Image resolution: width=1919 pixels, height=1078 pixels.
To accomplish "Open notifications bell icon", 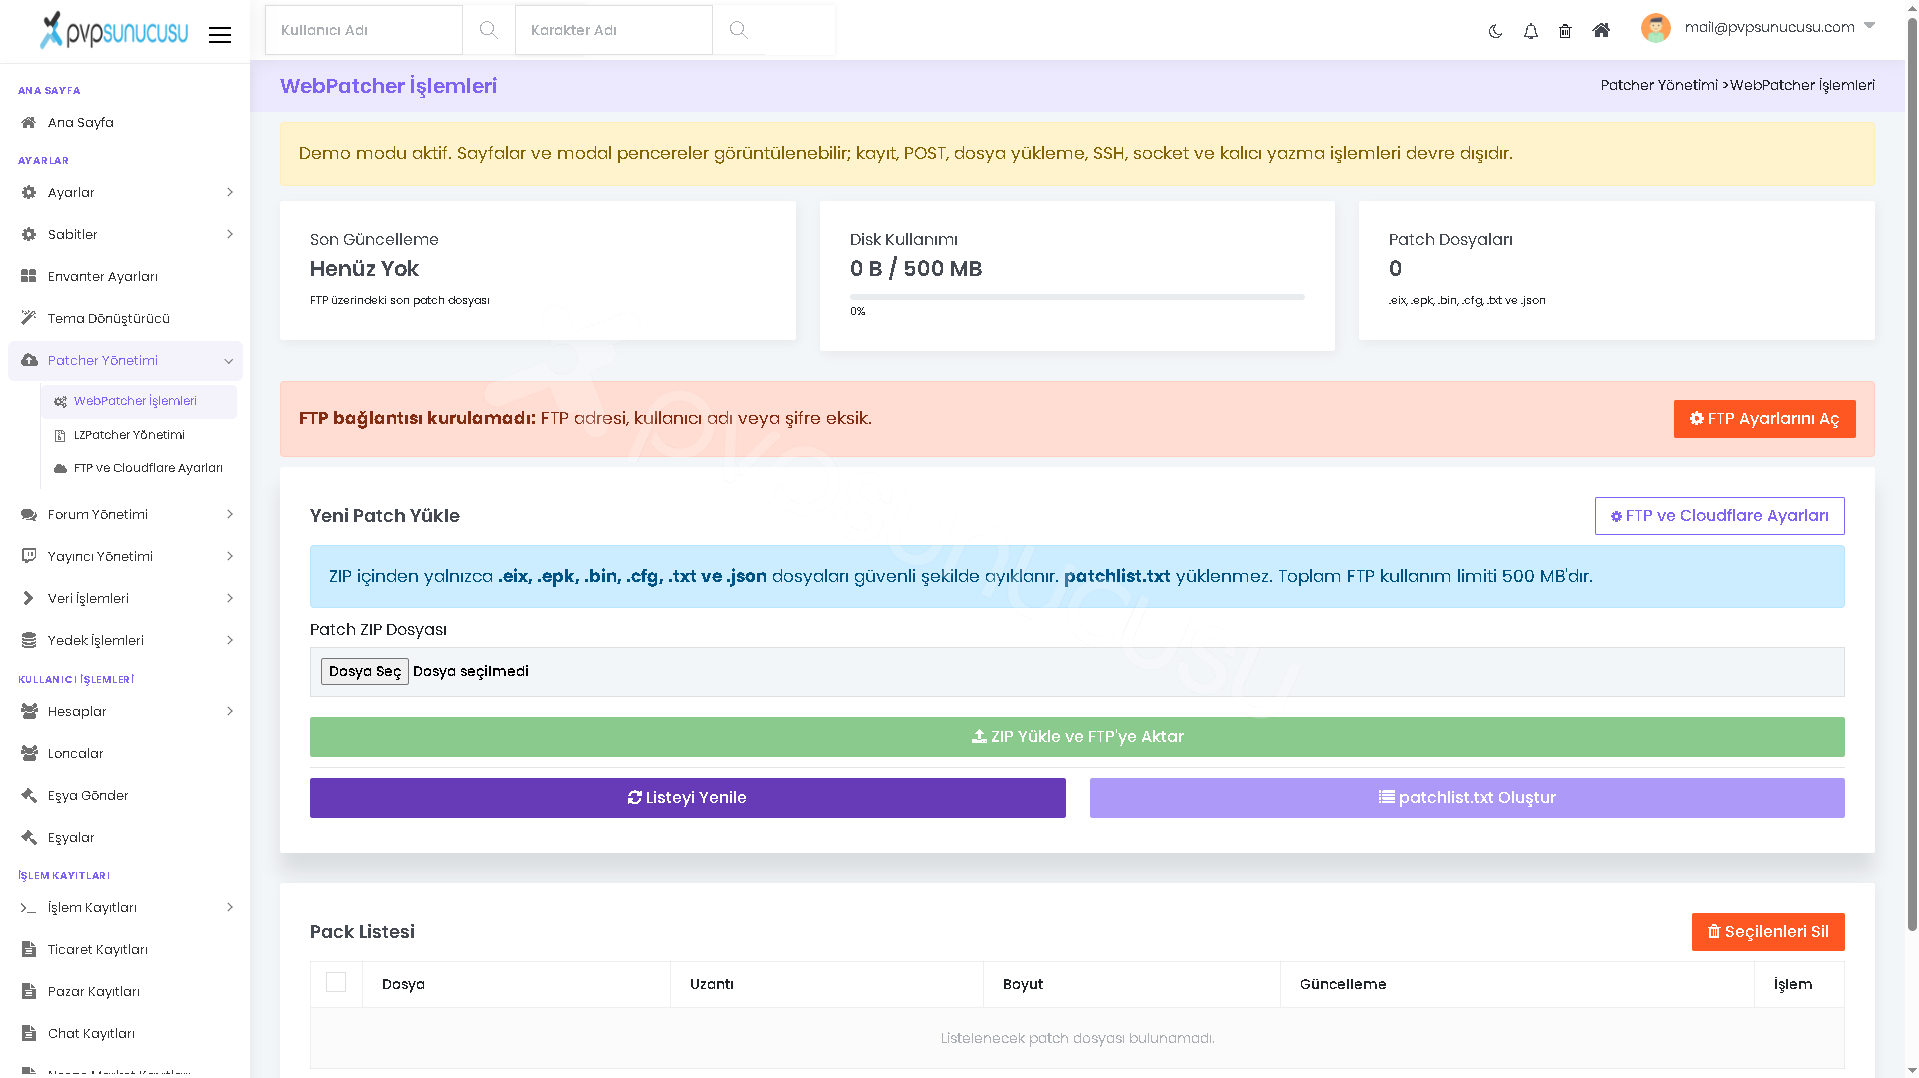I will click(x=1530, y=31).
